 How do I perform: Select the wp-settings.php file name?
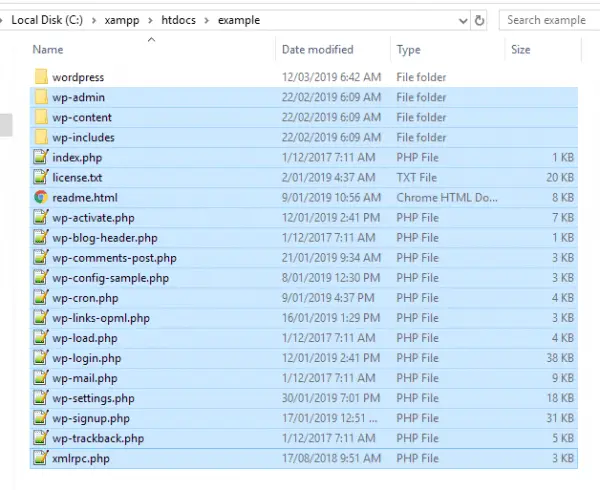tap(93, 399)
